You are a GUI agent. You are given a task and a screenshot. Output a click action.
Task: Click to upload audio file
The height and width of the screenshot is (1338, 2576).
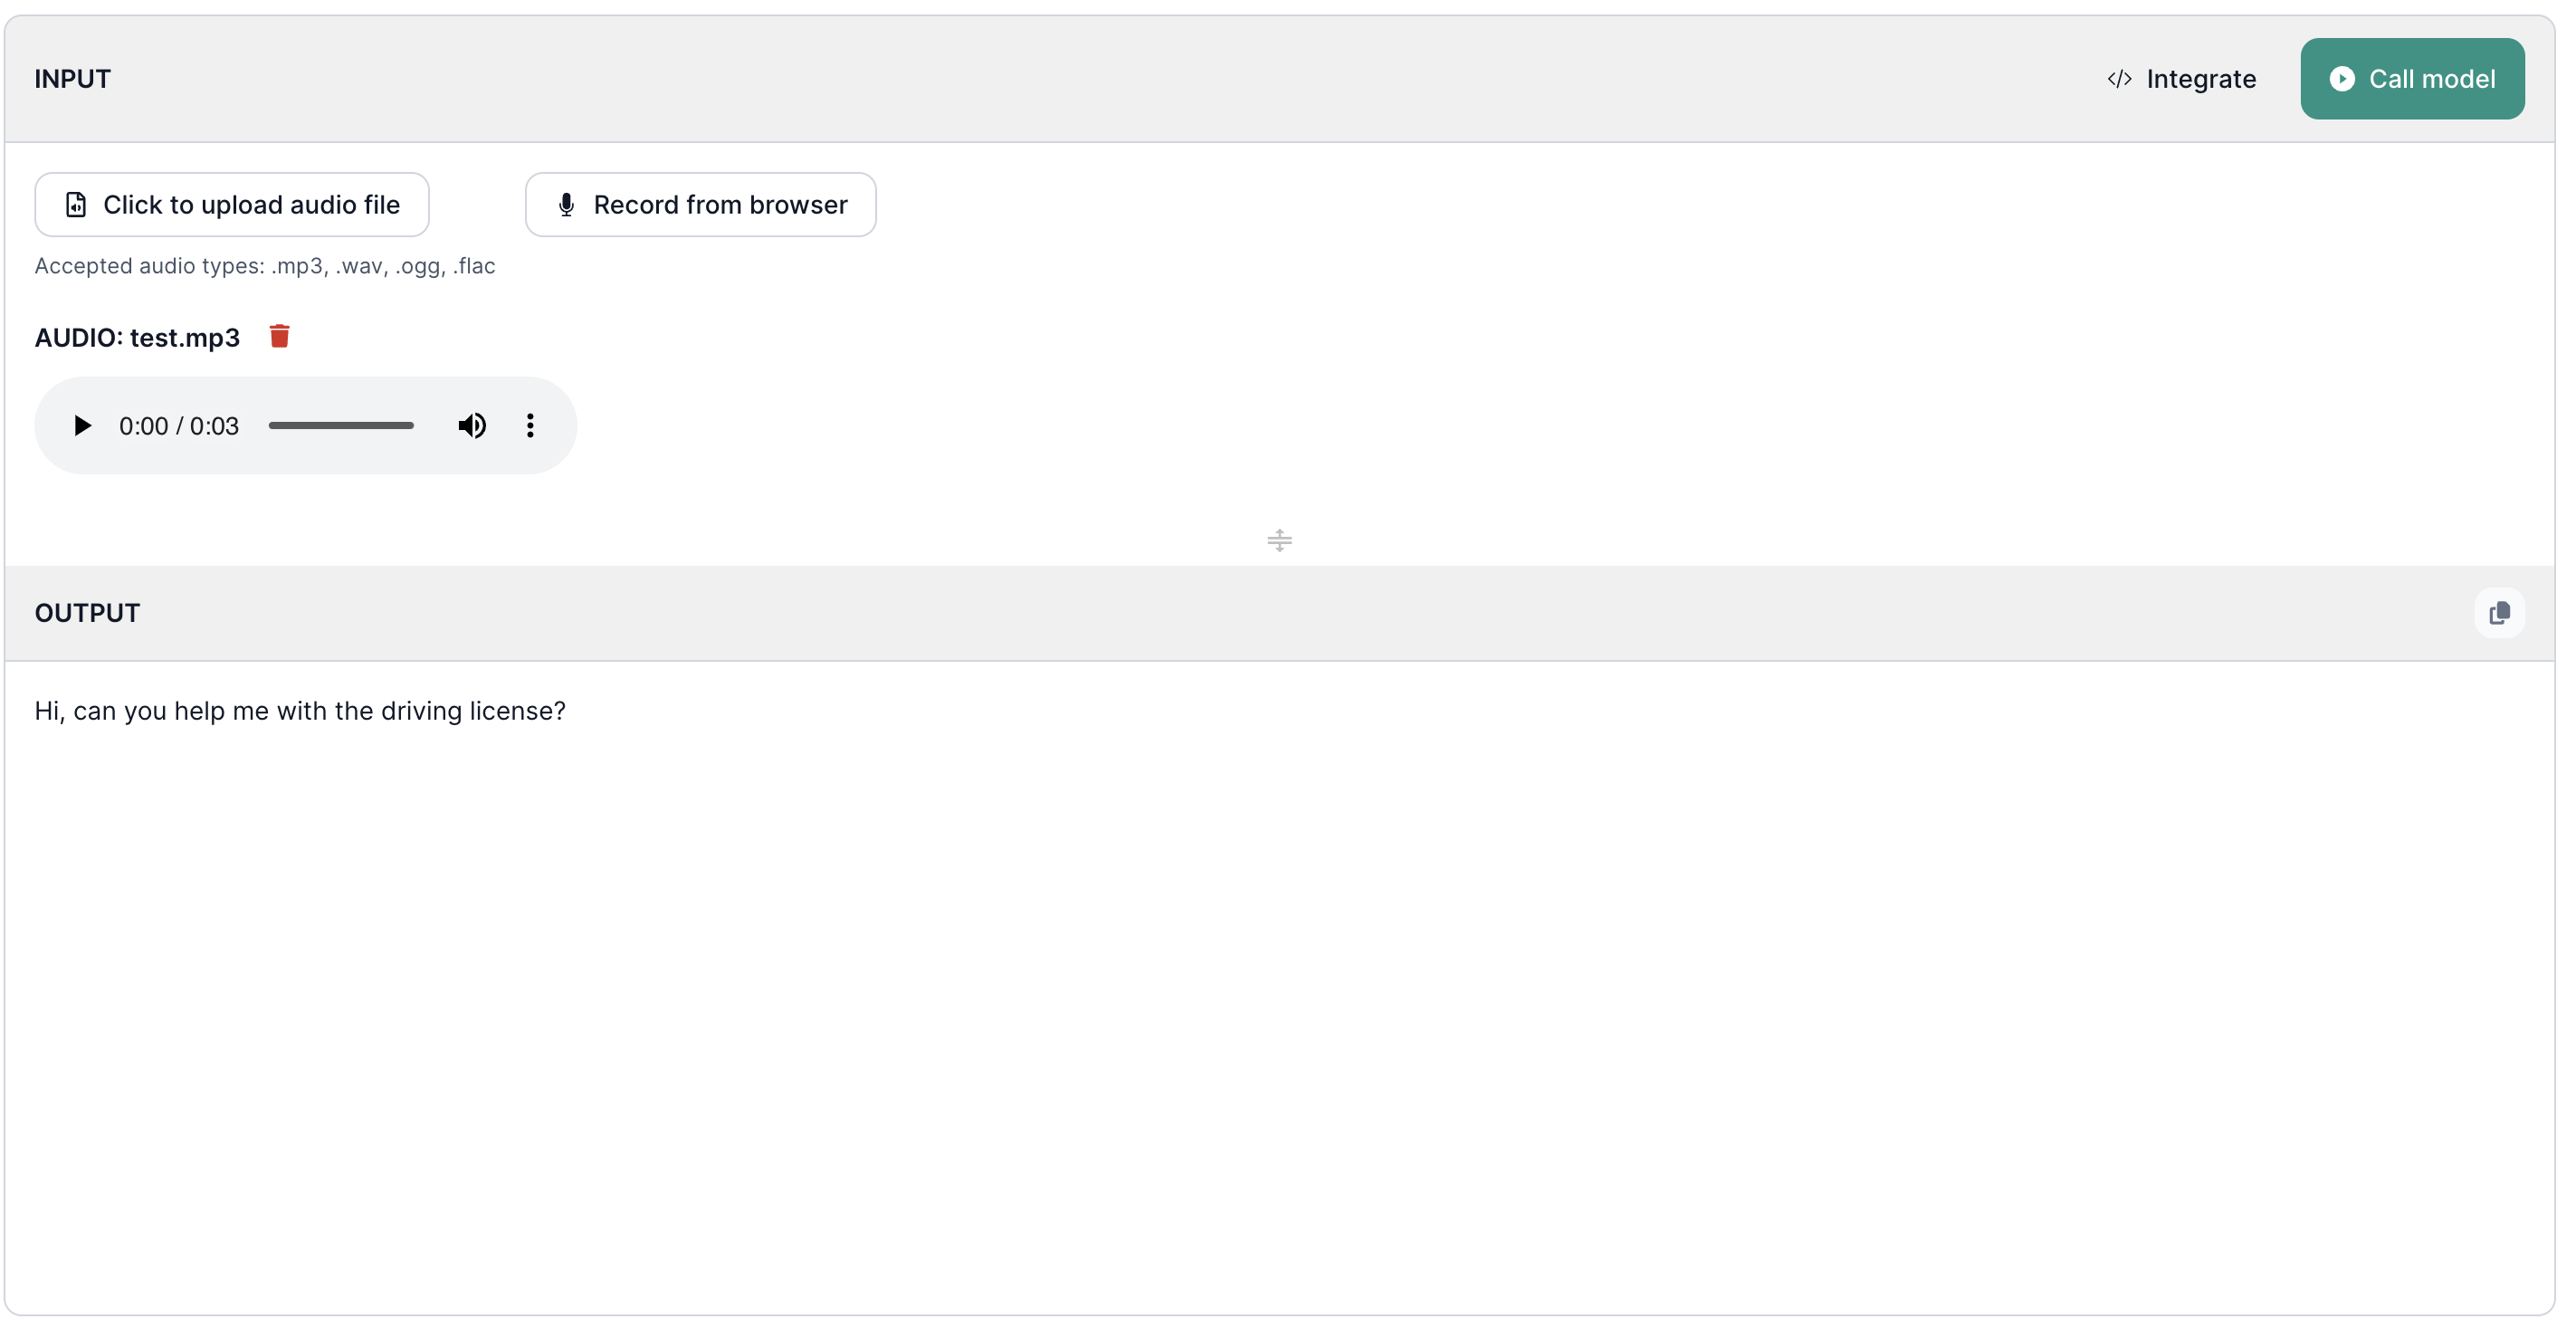tap(232, 205)
